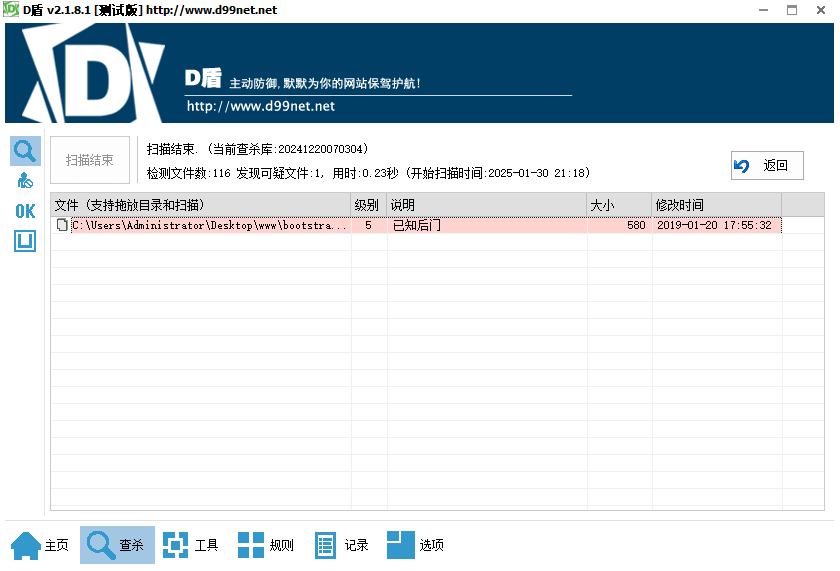Sort by 说明 column header
This screenshot has height=571, width=840.
(x=486, y=205)
